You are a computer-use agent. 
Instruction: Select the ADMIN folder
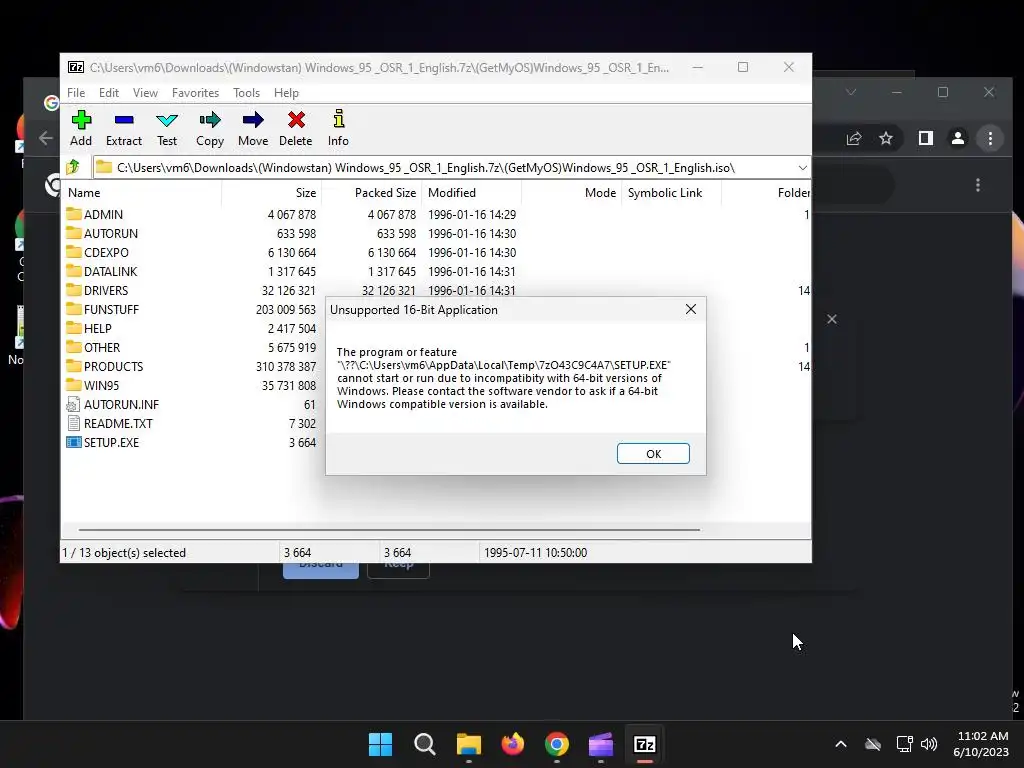(103, 214)
